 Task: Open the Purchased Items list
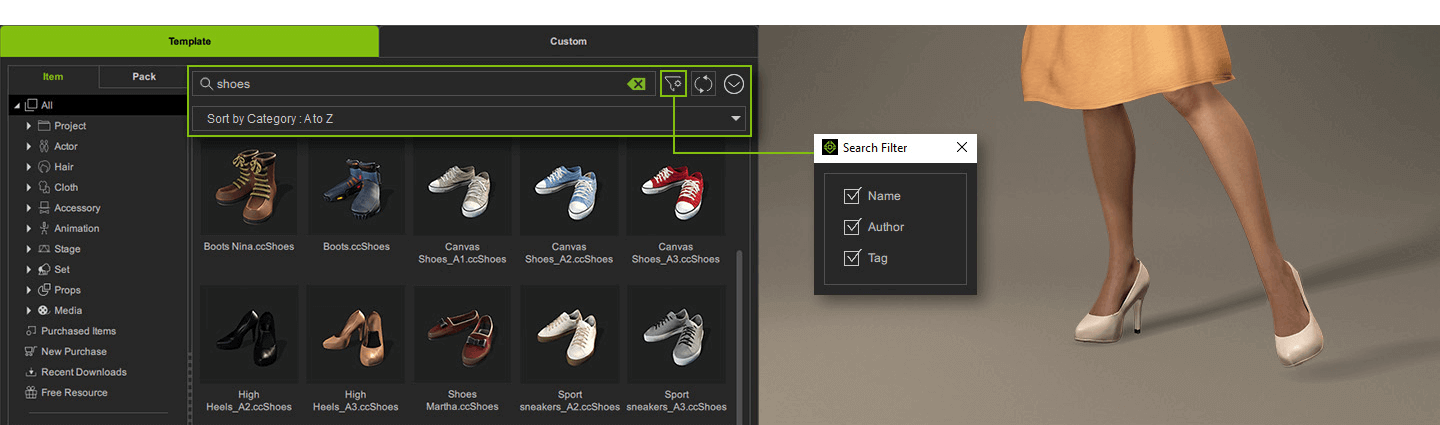point(78,331)
